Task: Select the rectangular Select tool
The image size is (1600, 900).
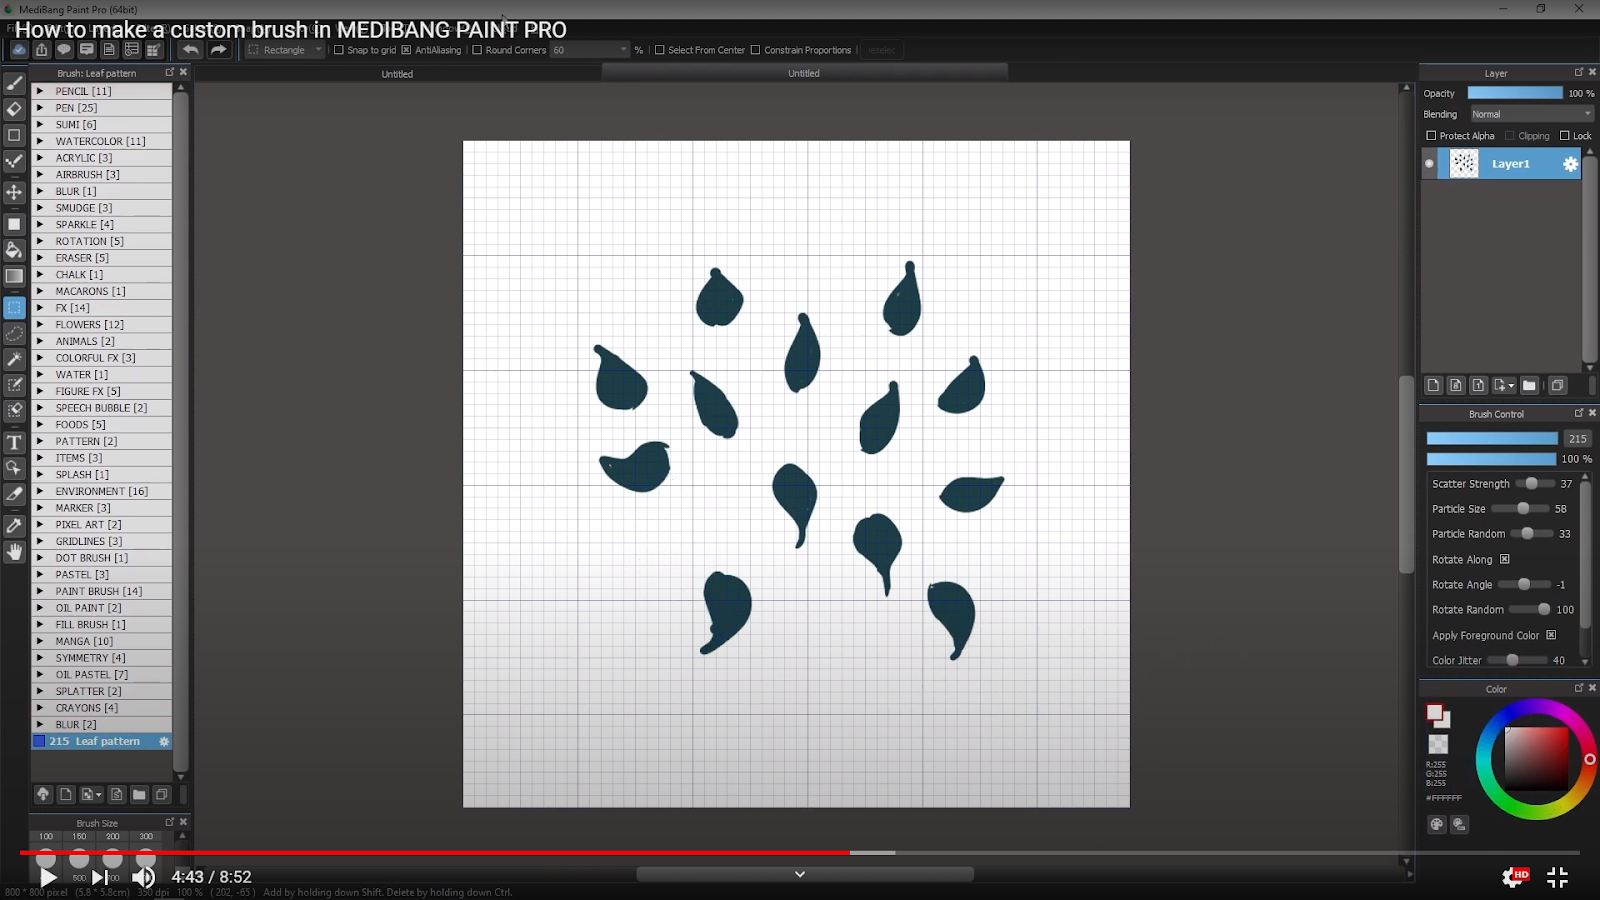Action: [14, 308]
